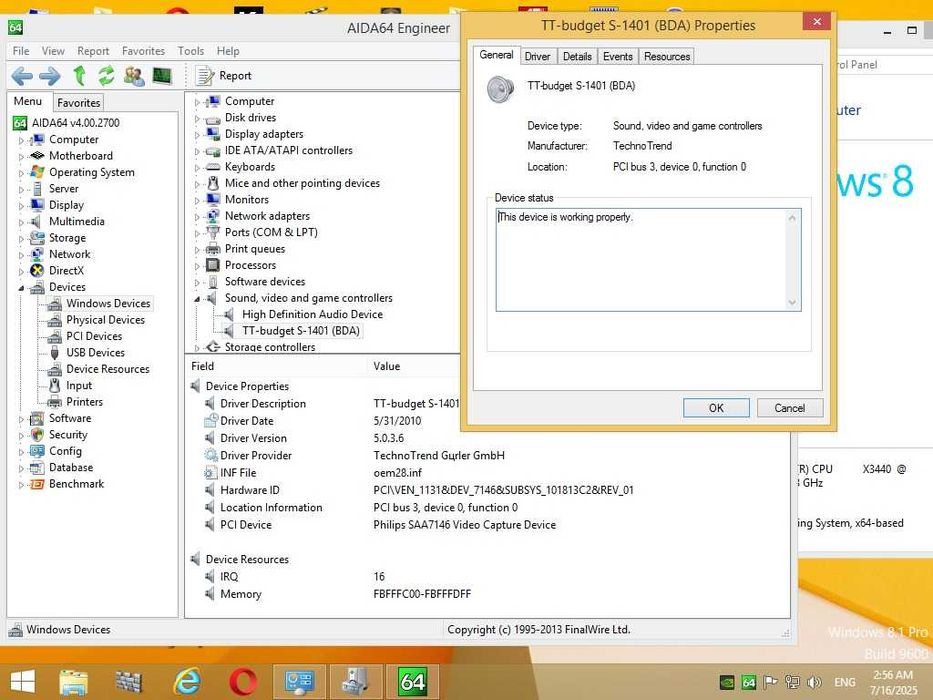Click OK in the Properties dialog
The height and width of the screenshot is (700, 933).
tap(716, 408)
